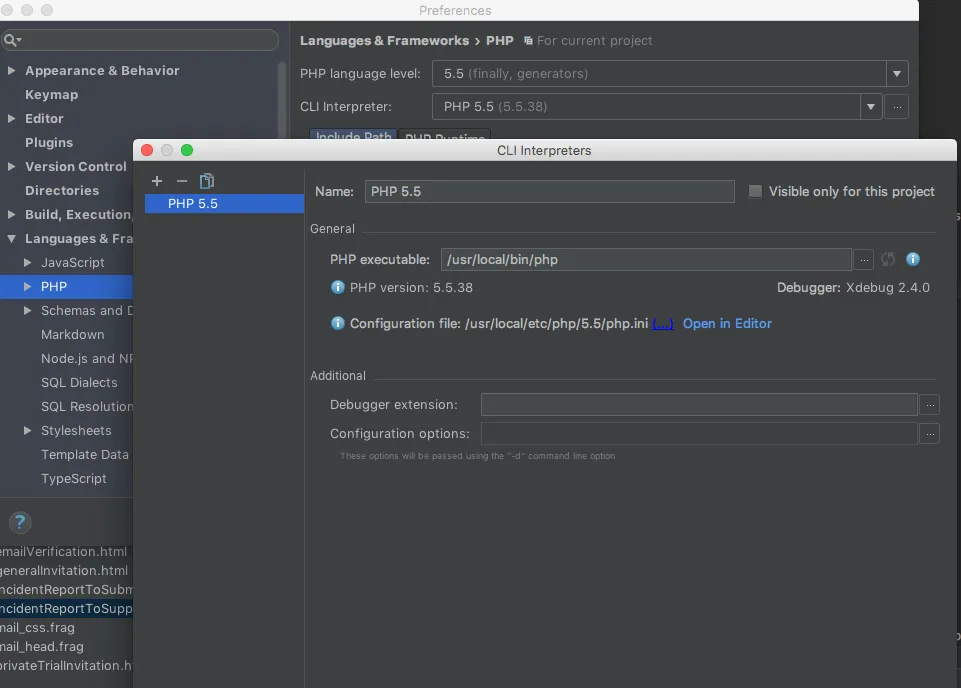Open Configuration options editor button
This screenshot has height=688, width=961.
click(x=930, y=434)
